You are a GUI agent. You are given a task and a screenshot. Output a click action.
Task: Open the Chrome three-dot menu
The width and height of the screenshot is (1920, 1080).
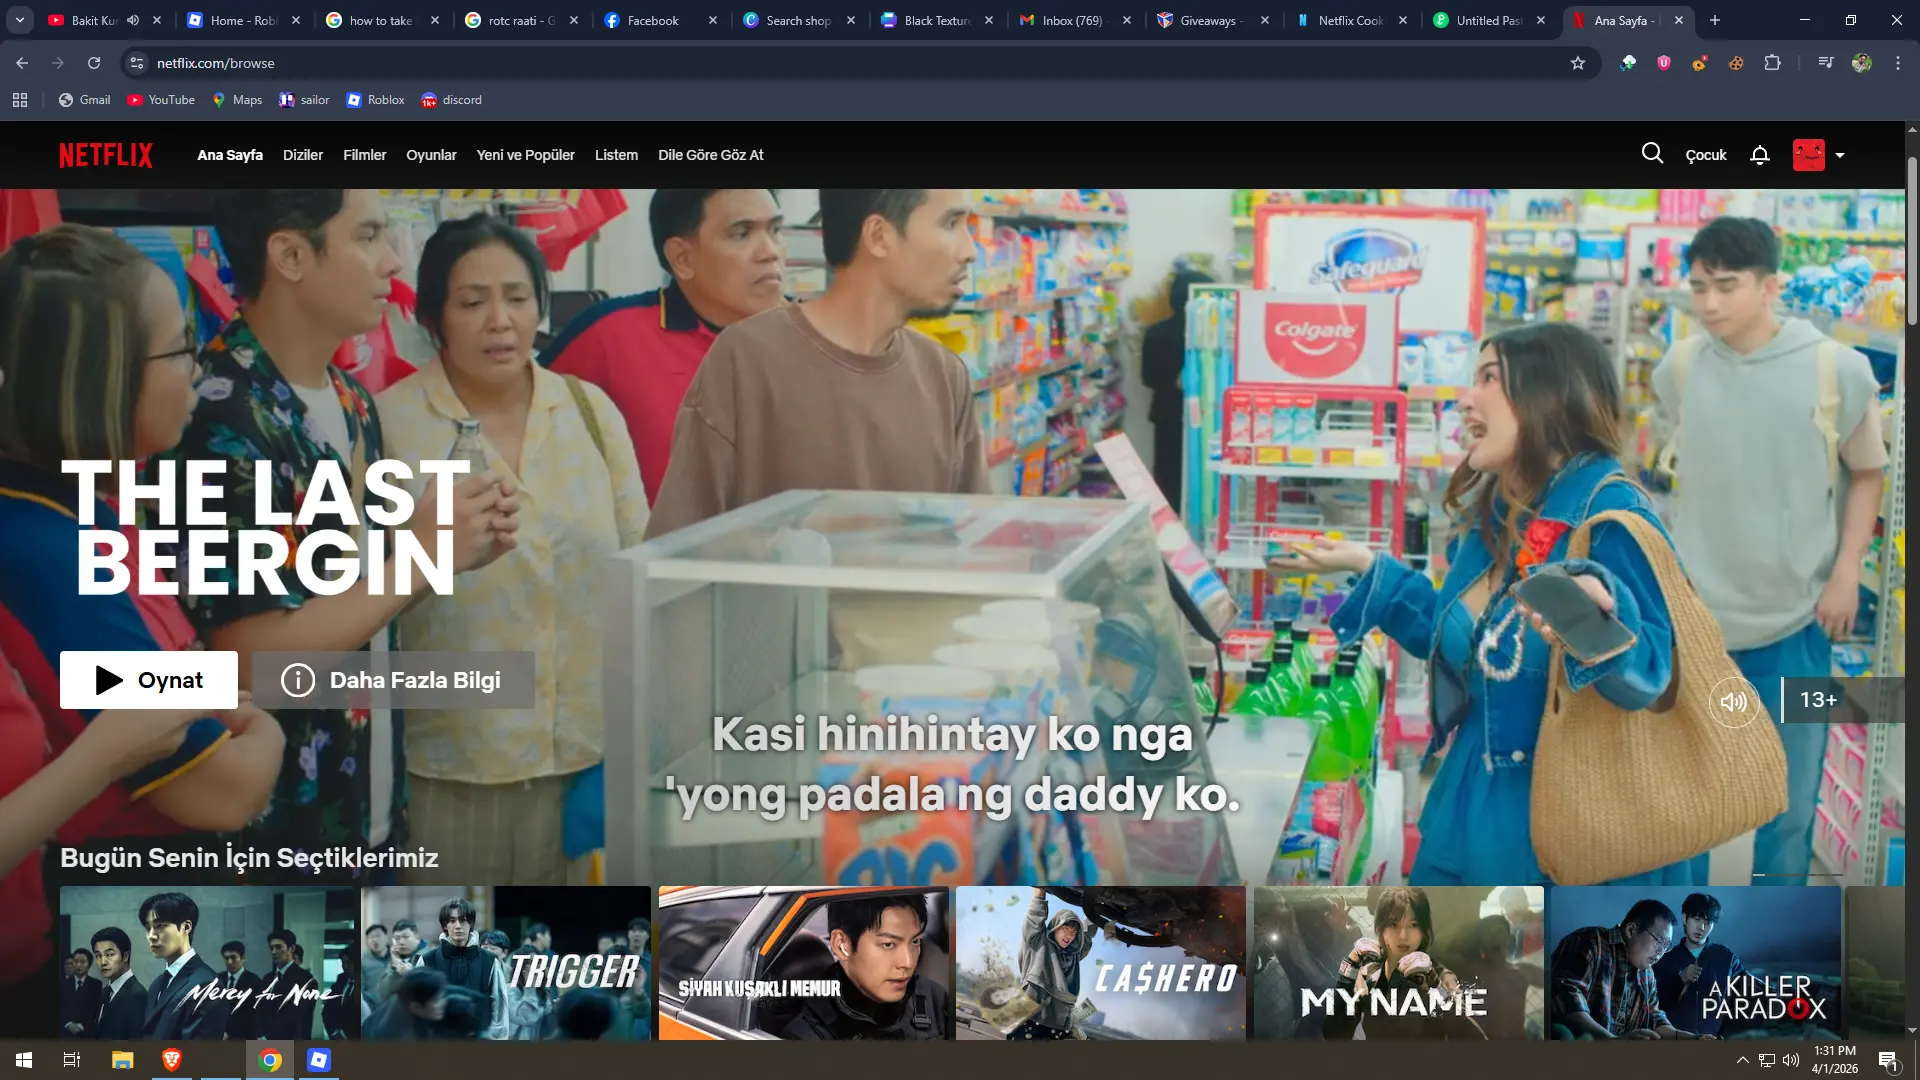[1898, 63]
